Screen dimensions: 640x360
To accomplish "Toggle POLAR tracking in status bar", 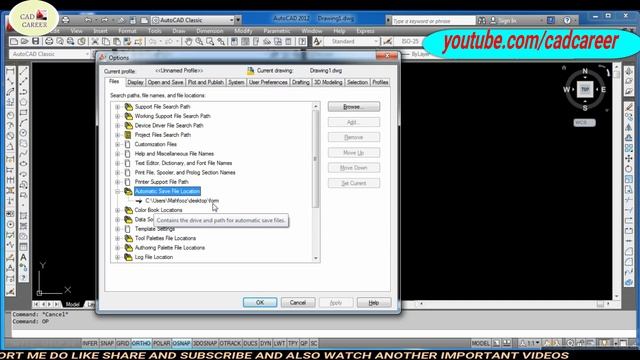I will coord(162,343).
